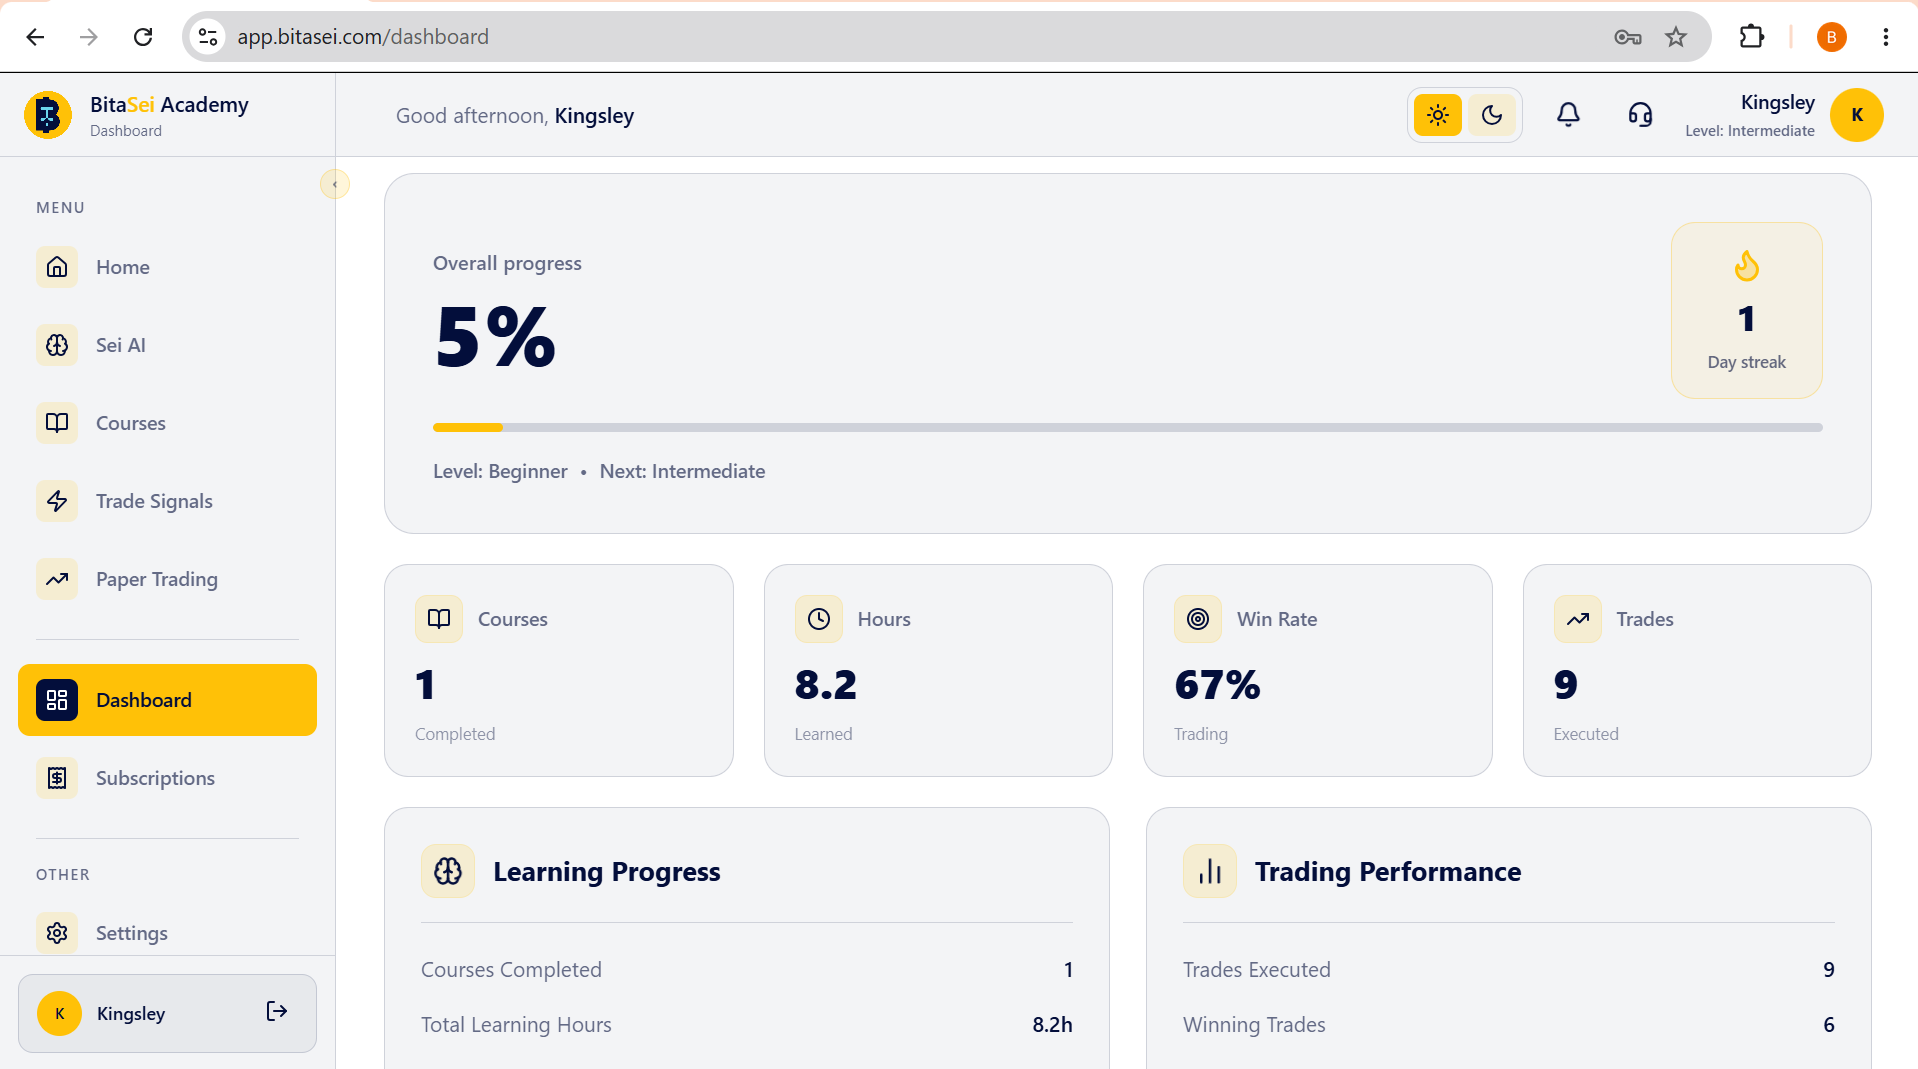Open Settings in the sidebar

(x=167, y=933)
